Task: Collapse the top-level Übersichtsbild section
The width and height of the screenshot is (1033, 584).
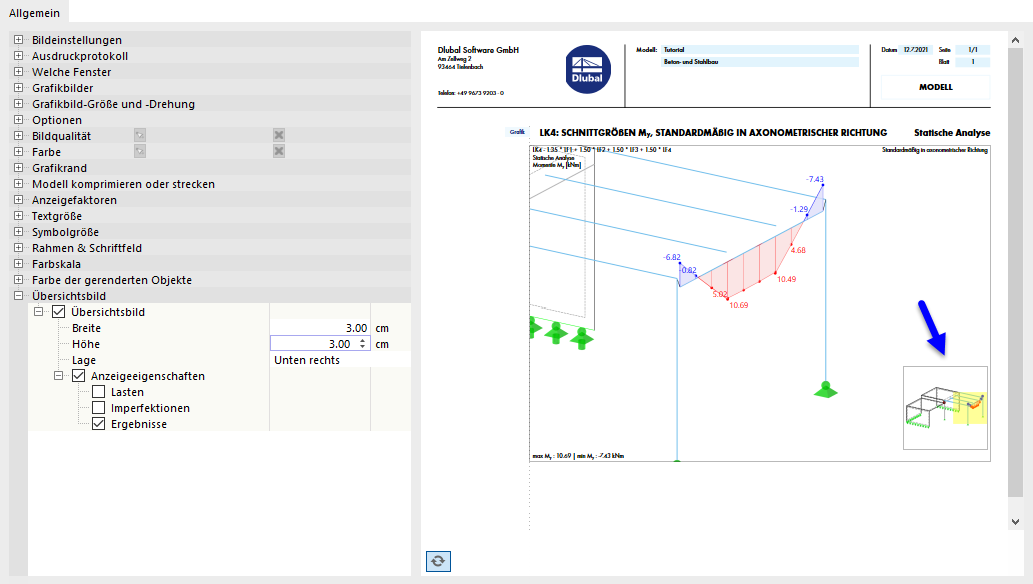Action: click(x=18, y=295)
